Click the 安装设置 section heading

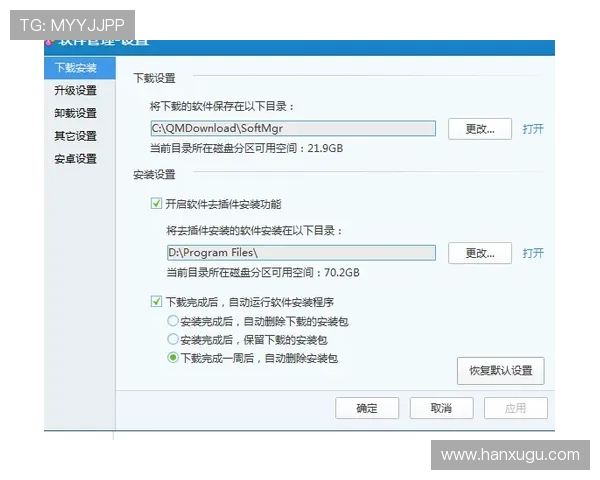[x=154, y=175]
